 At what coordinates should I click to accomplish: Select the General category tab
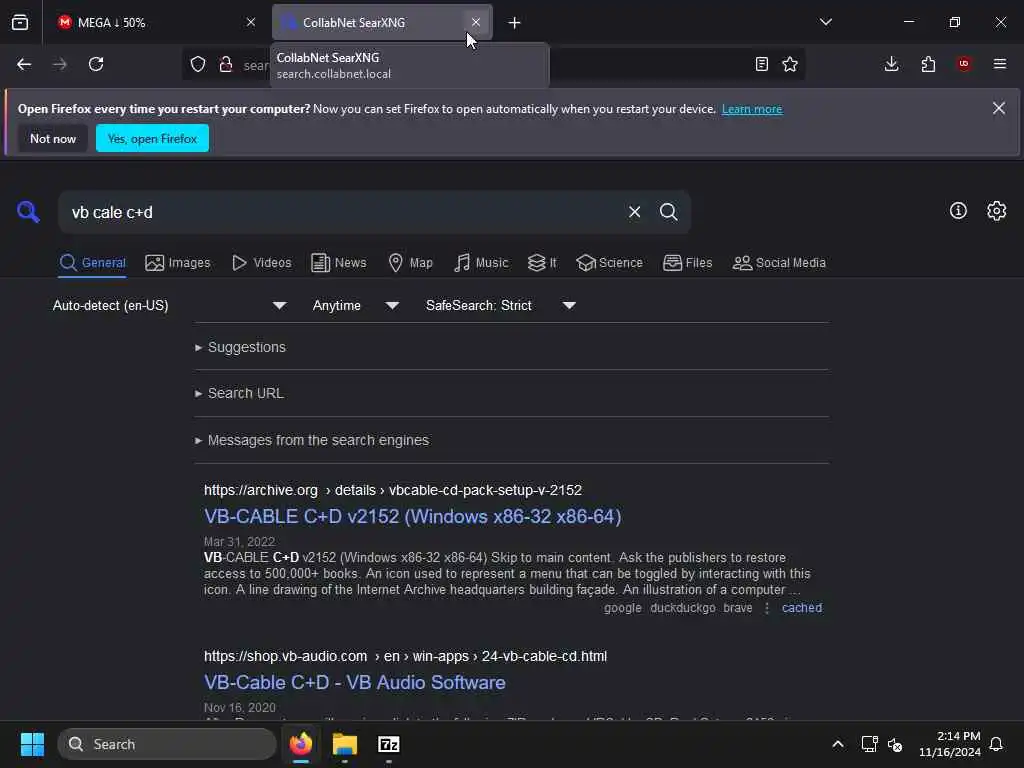(x=92, y=263)
